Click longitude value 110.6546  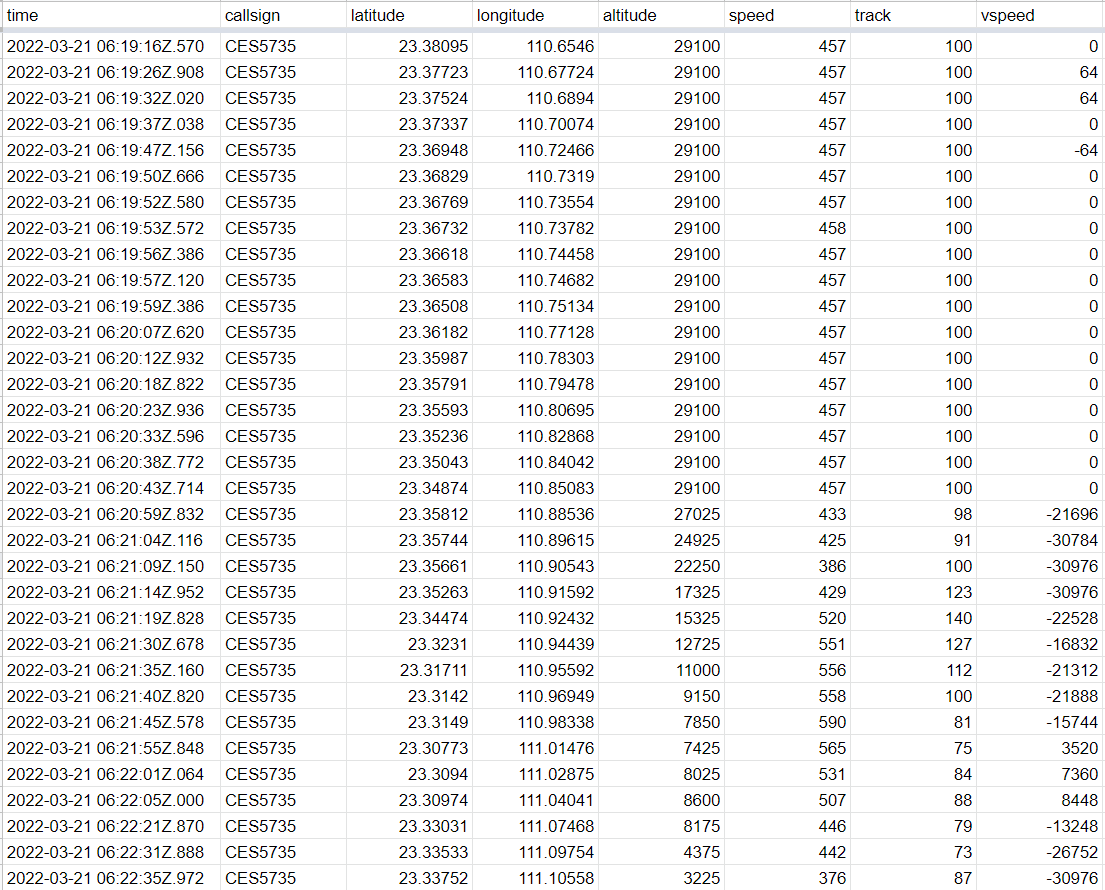[560, 47]
